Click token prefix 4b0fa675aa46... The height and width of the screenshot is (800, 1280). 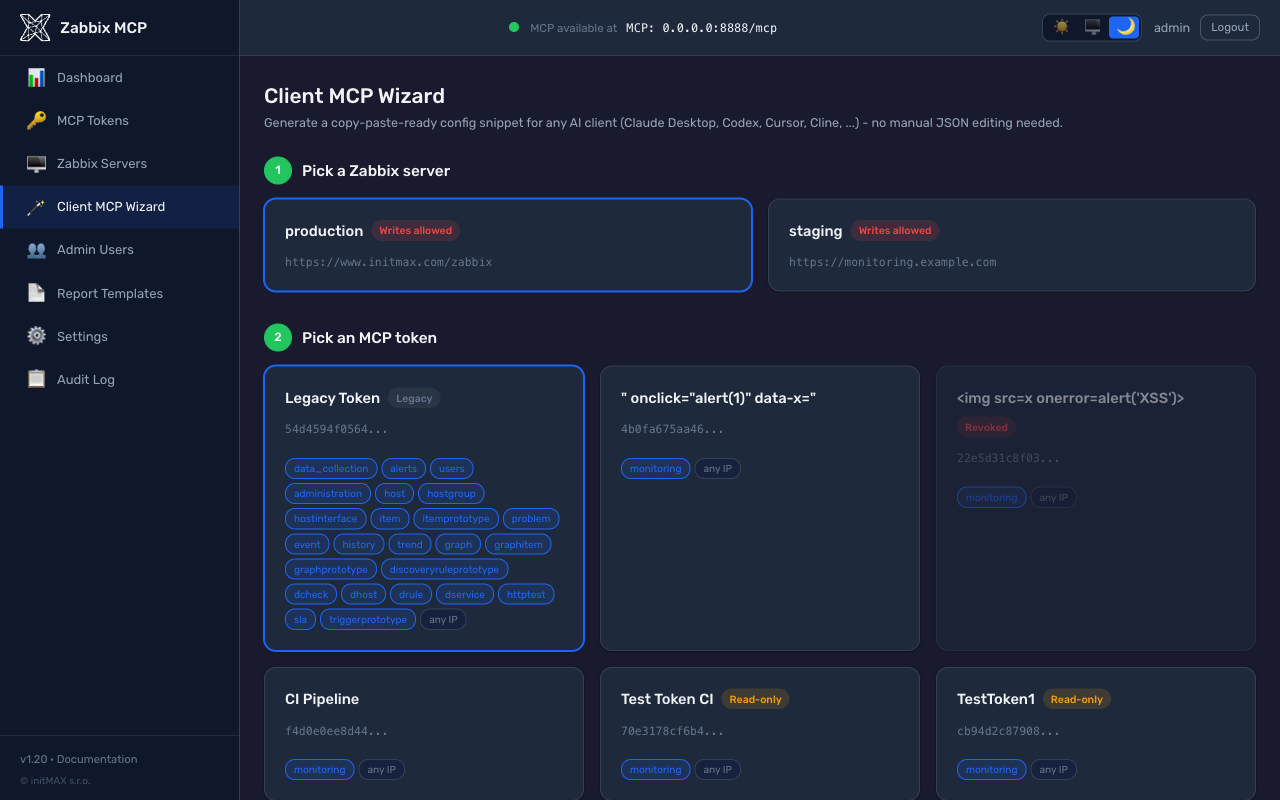point(672,429)
